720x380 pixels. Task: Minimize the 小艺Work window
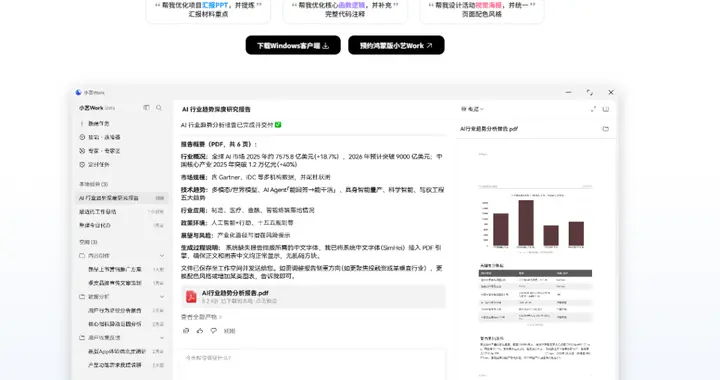pyautogui.click(x=568, y=92)
